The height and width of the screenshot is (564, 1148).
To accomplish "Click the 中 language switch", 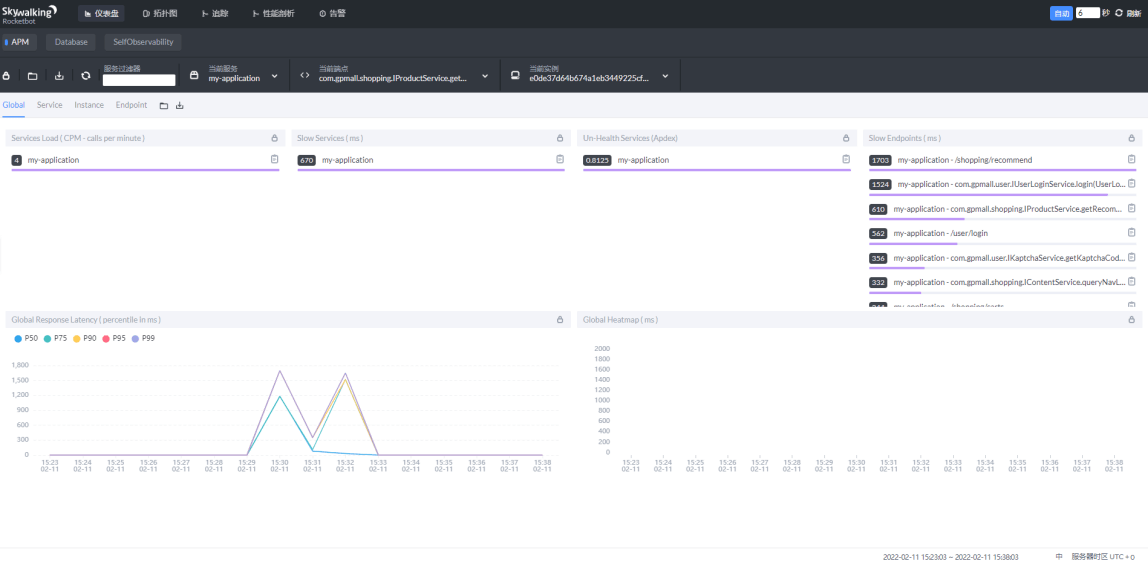I will [1059, 557].
